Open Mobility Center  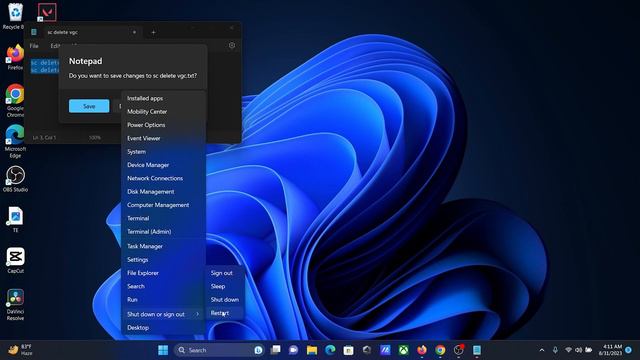coord(163,111)
